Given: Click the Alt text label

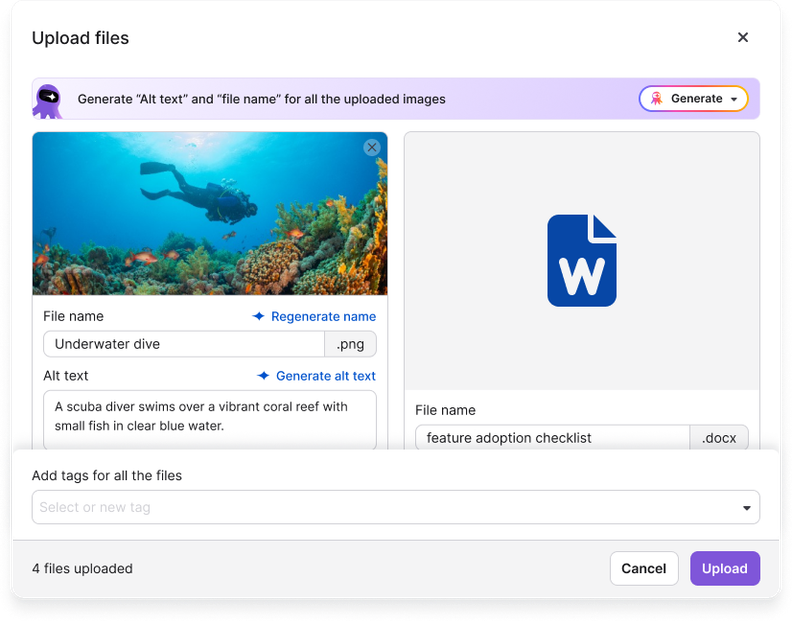Looking at the screenshot, I should tap(66, 376).
